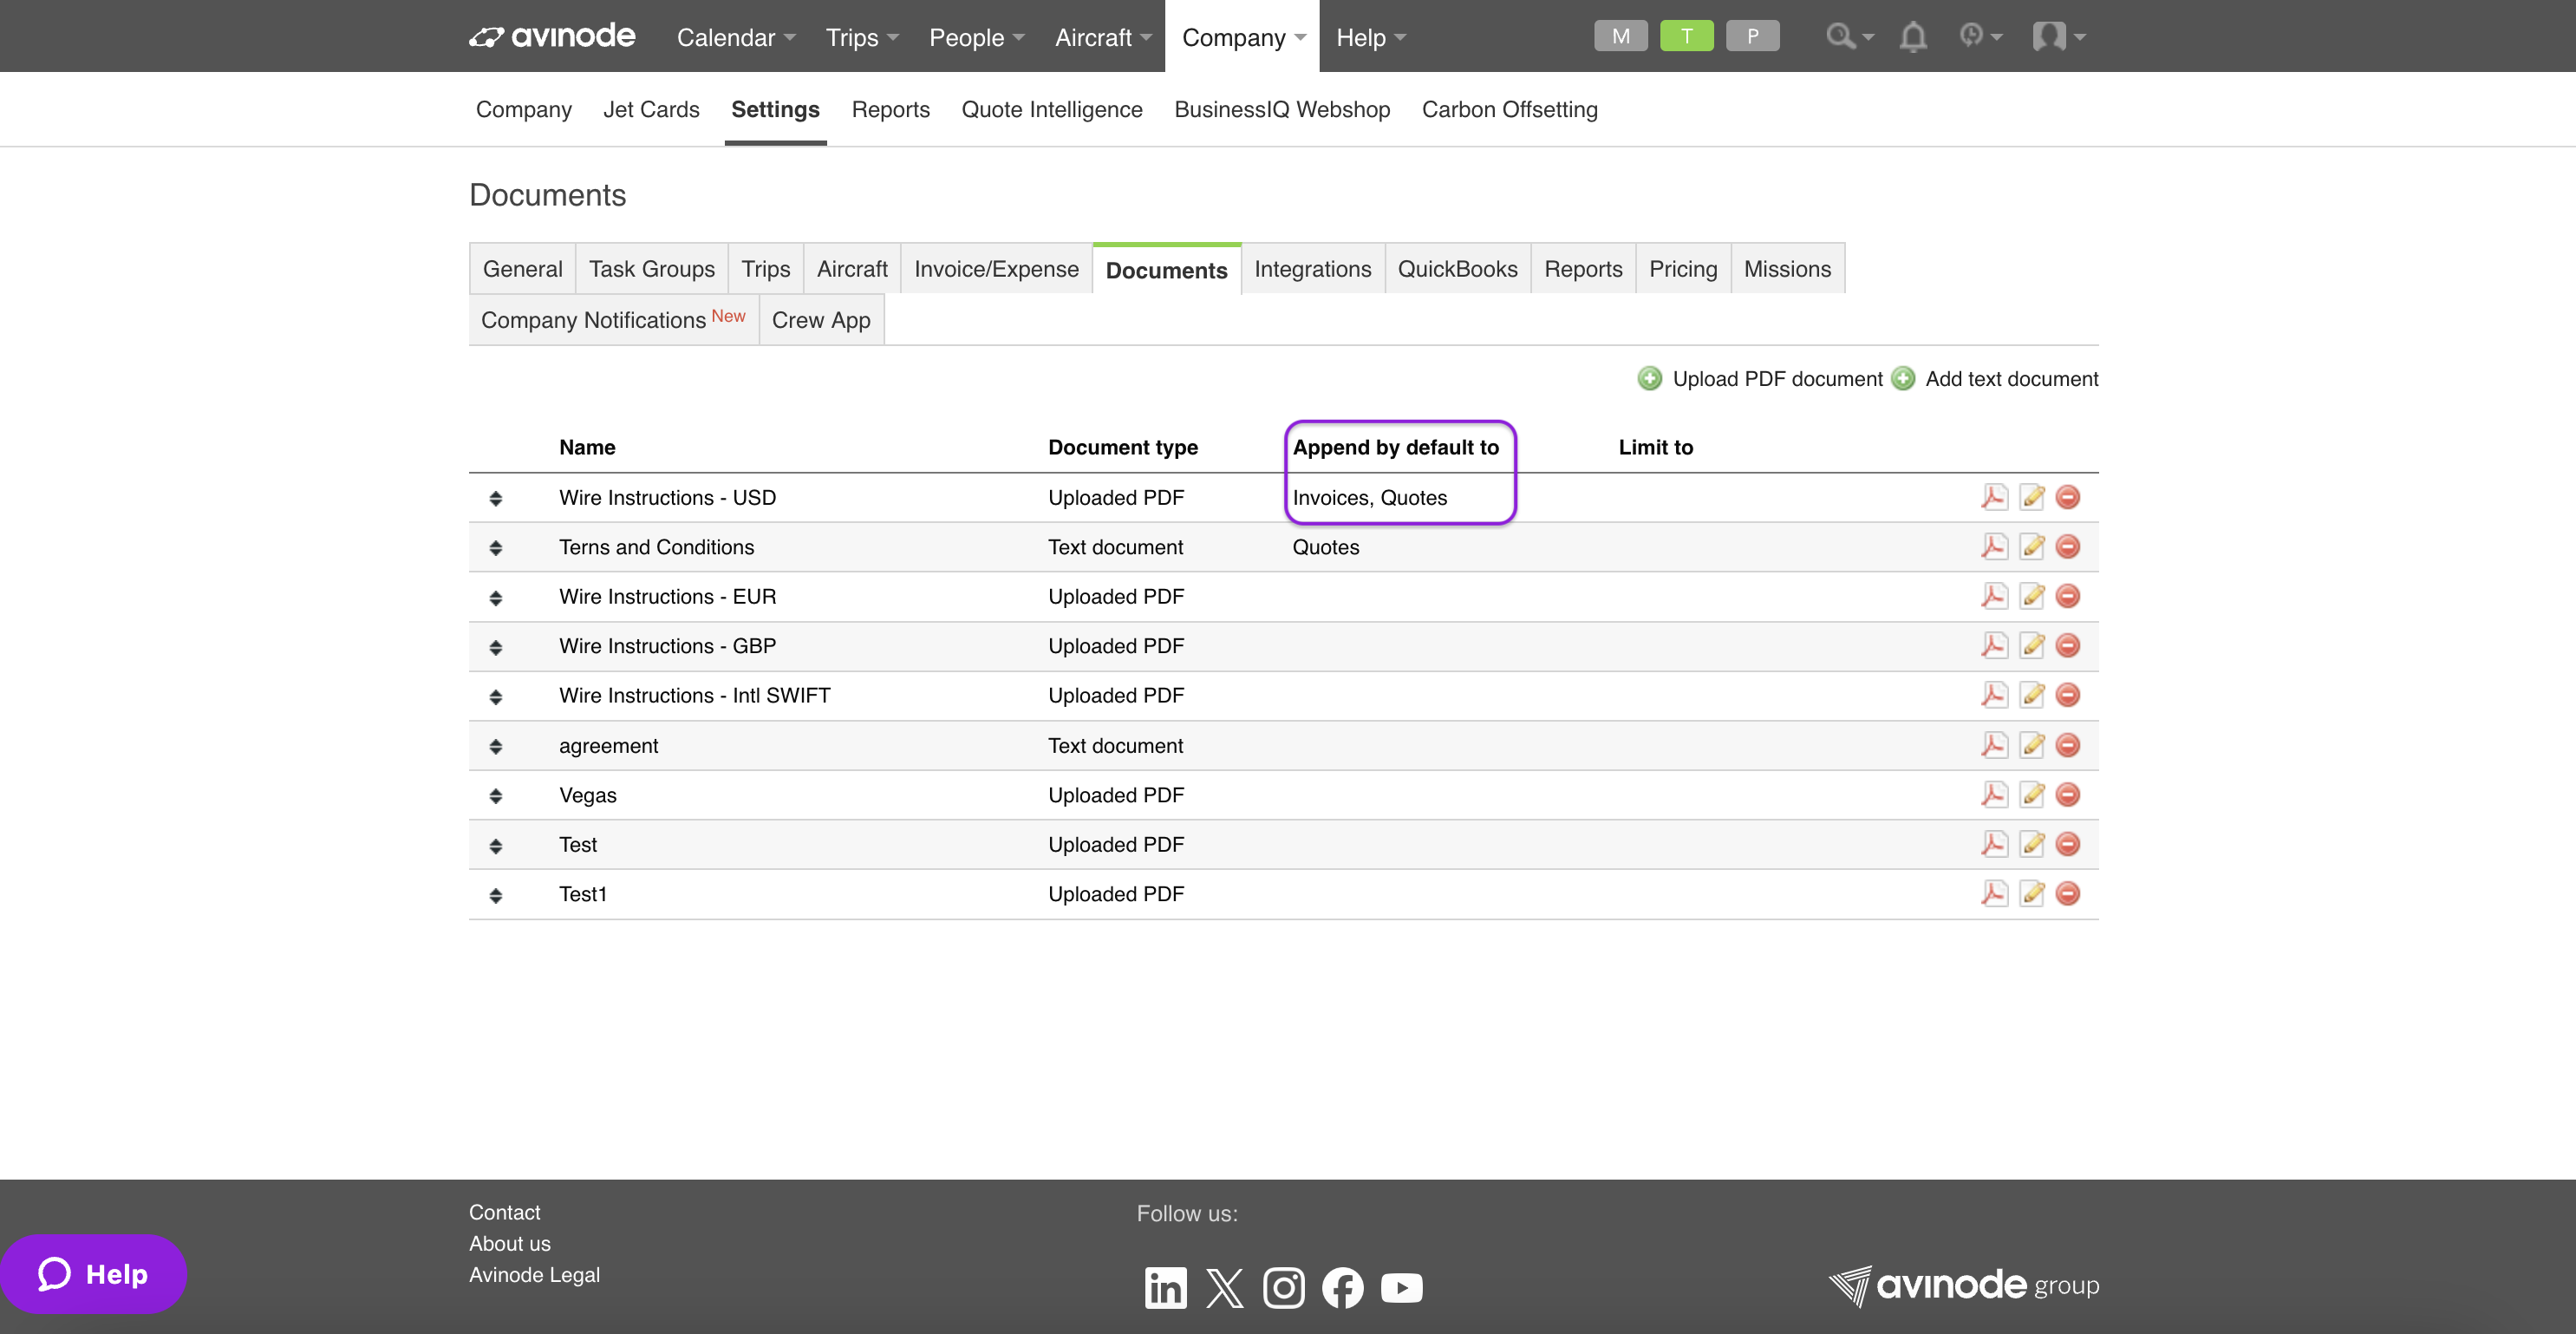Switch to the Integrations tab
Screen dimensions: 2576x1334
point(1313,269)
